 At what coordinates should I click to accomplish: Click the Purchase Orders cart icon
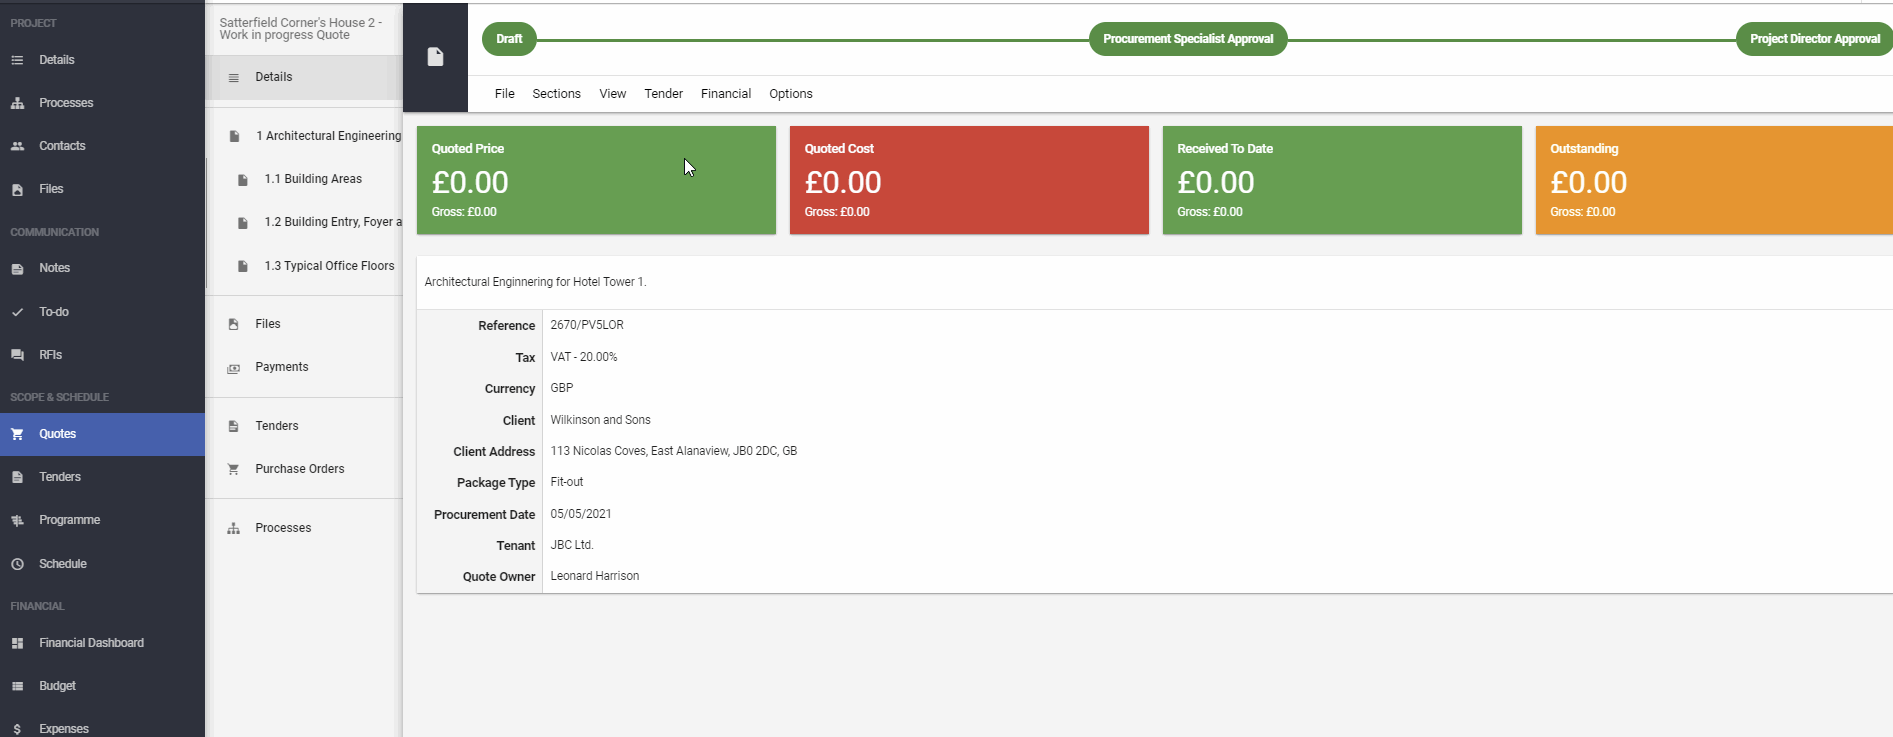tap(233, 469)
